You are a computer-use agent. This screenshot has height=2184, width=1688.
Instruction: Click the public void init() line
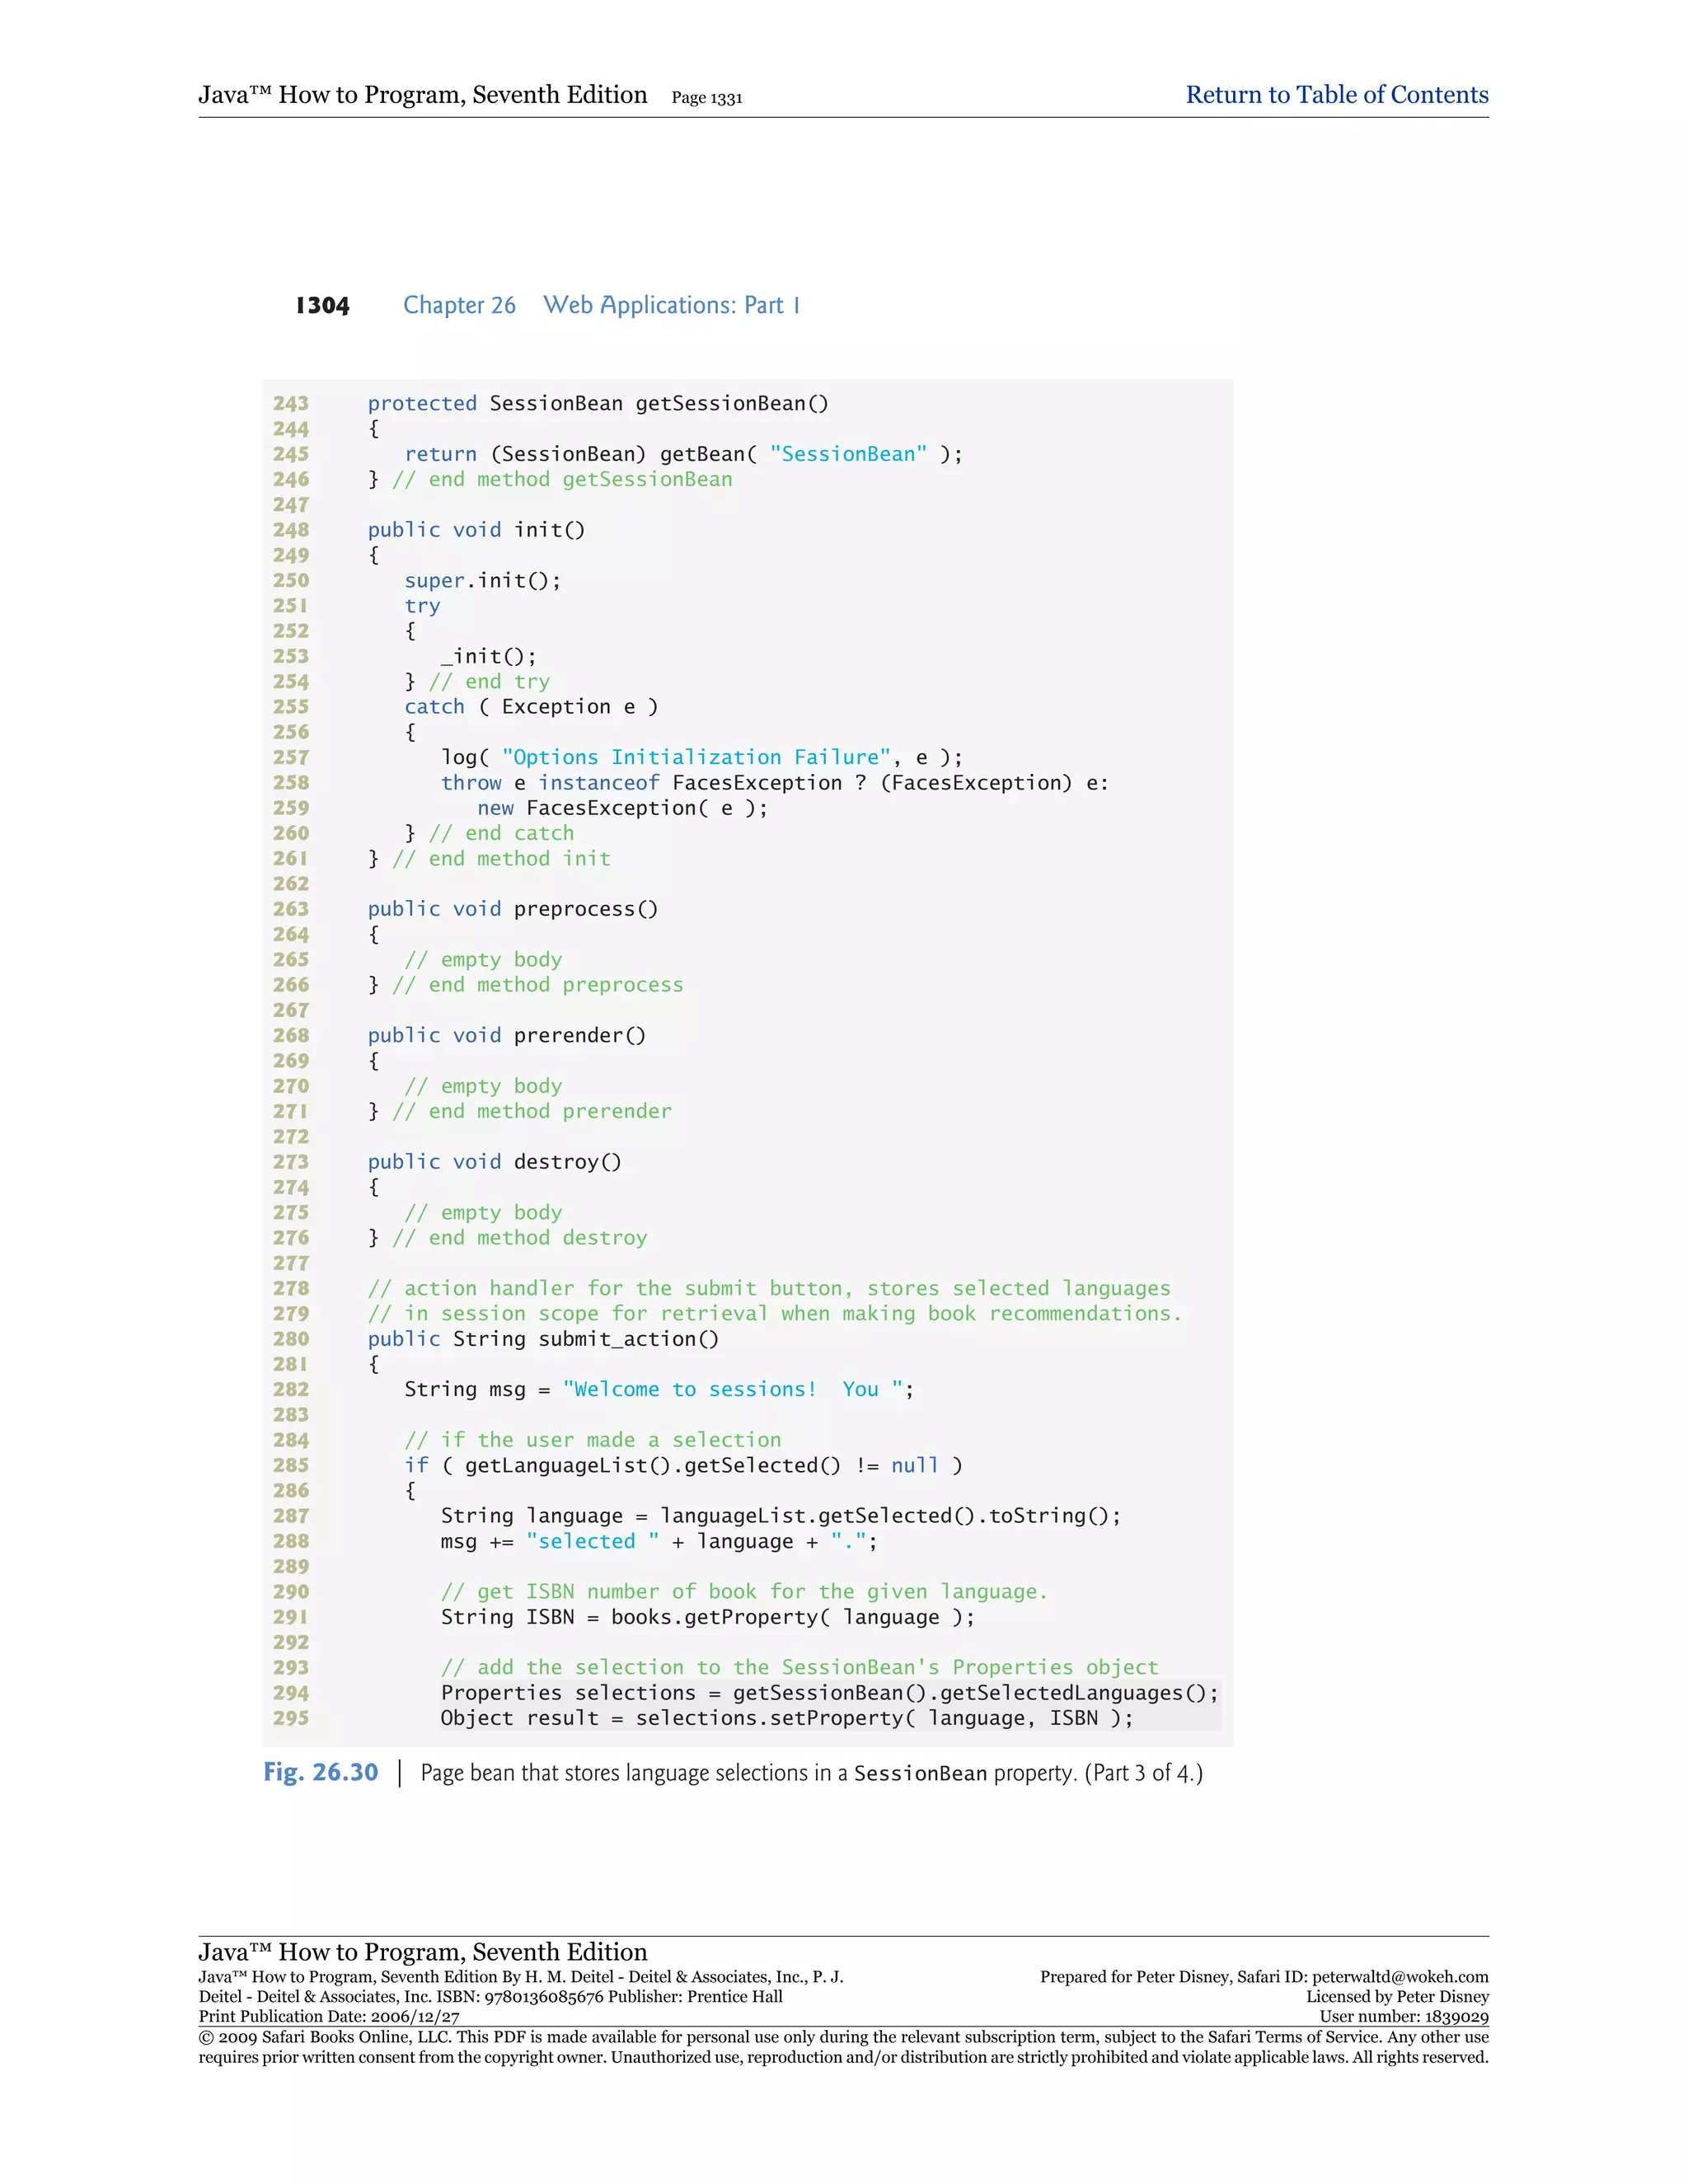(x=476, y=530)
